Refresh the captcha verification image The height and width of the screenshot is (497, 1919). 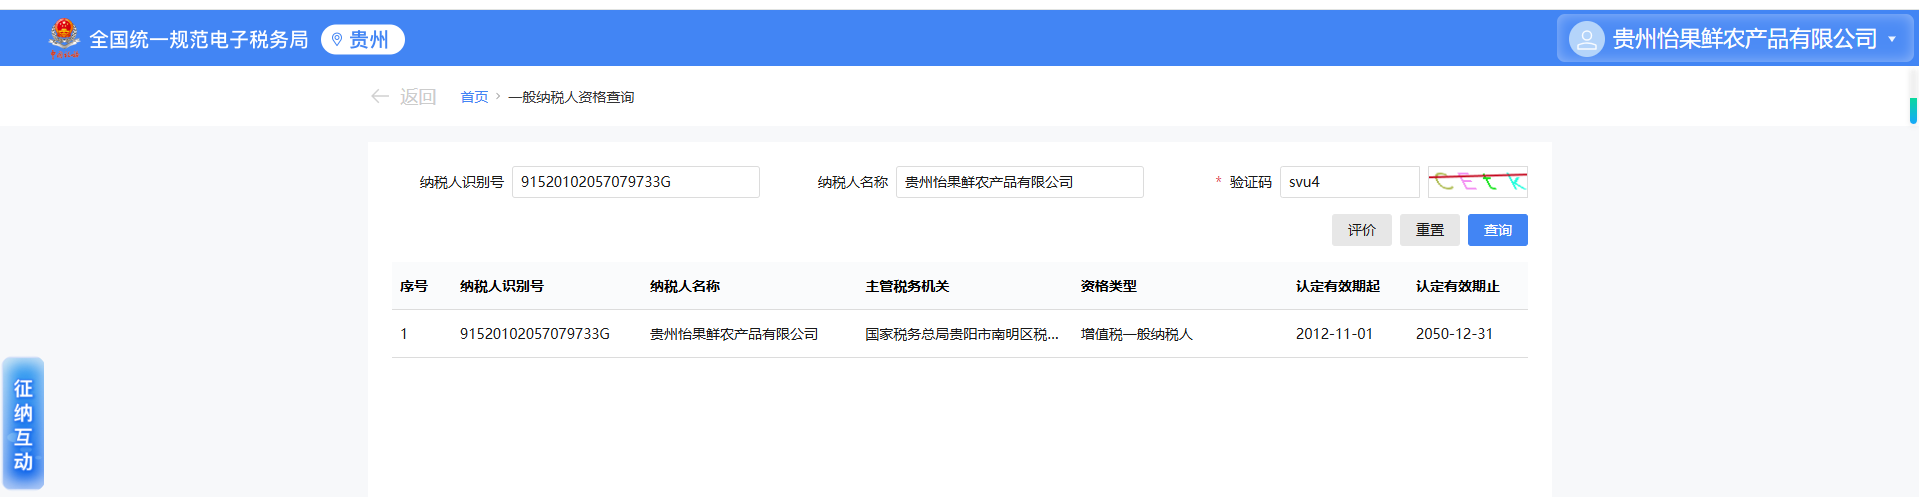(x=1477, y=182)
